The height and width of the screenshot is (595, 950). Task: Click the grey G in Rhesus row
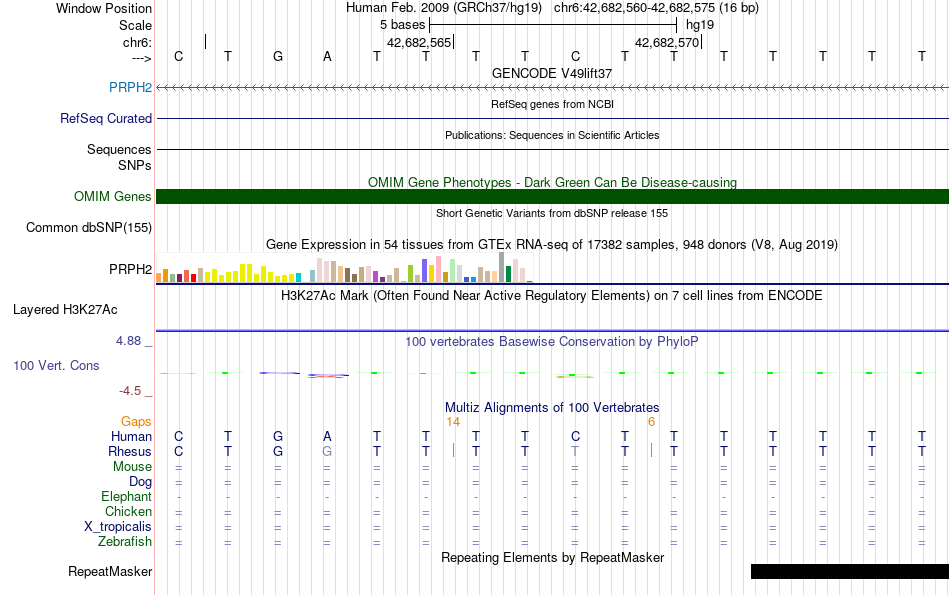pyautogui.click(x=327, y=451)
